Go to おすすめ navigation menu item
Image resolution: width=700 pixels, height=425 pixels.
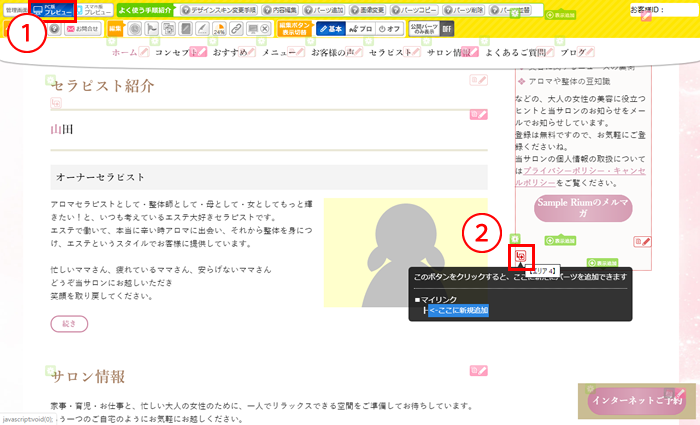tap(230, 52)
